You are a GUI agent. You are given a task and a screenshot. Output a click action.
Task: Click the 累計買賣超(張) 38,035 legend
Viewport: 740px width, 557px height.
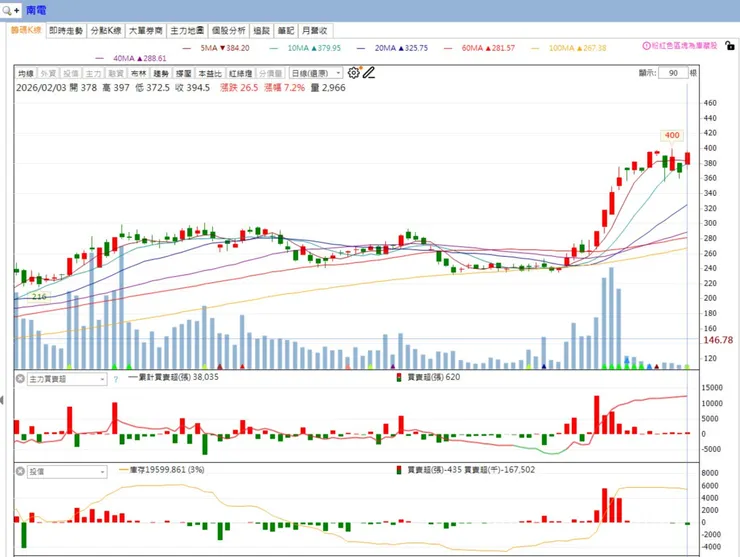coord(173,377)
